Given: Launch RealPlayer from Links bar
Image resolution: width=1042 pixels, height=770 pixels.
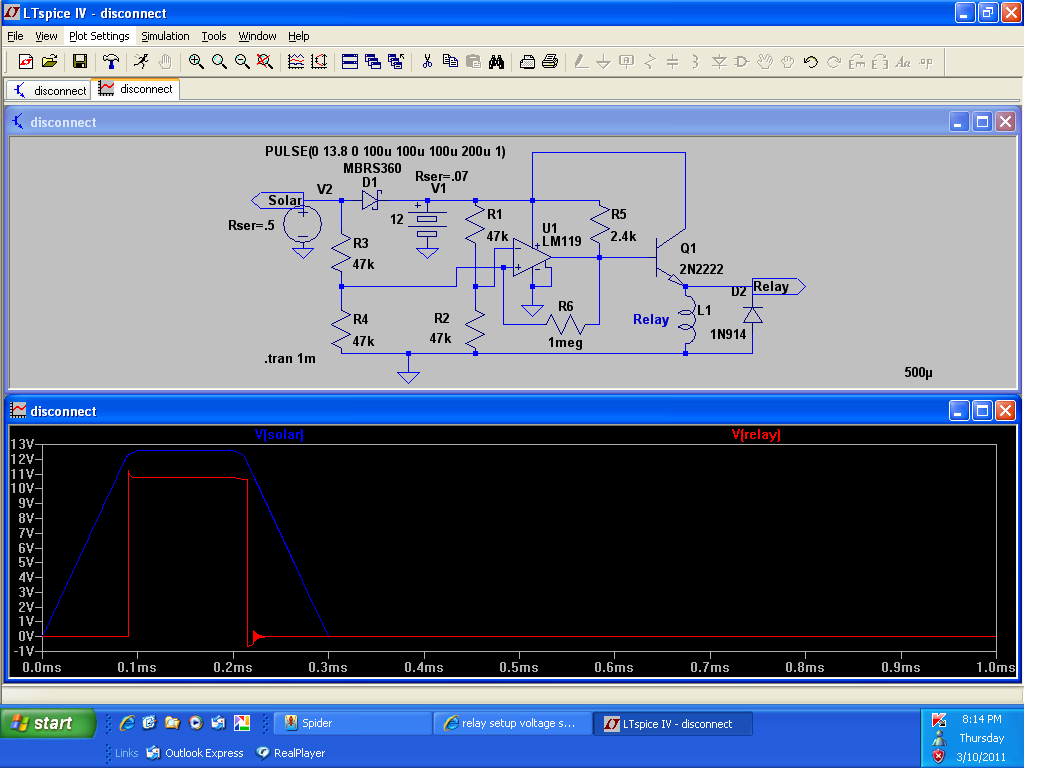Looking at the screenshot, I should pos(291,753).
